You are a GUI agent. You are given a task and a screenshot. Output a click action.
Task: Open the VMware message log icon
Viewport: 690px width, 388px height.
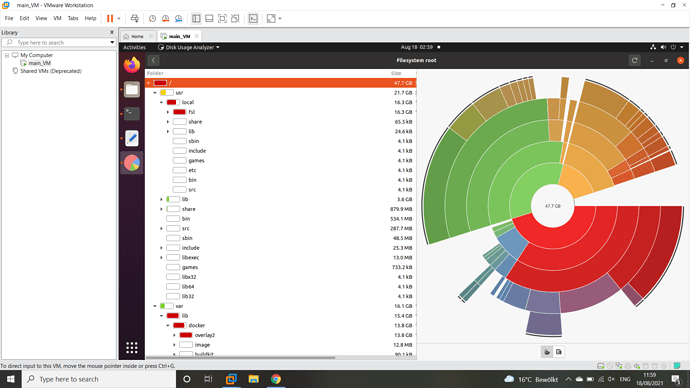[677, 366]
